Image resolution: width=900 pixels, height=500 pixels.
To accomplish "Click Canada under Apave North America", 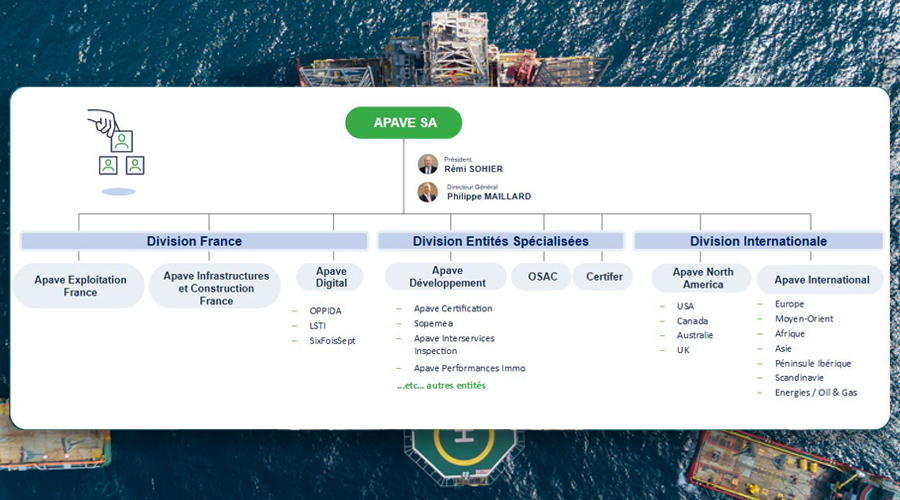I will [x=692, y=321].
